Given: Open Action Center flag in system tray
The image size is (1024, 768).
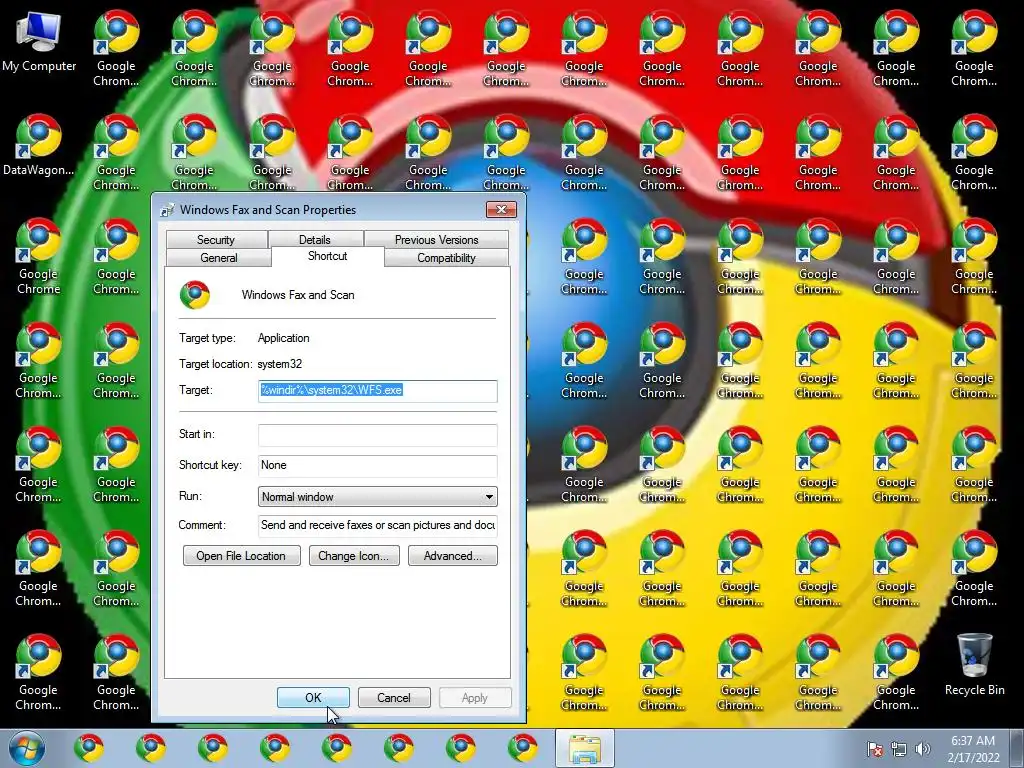Looking at the screenshot, I should coord(875,749).
